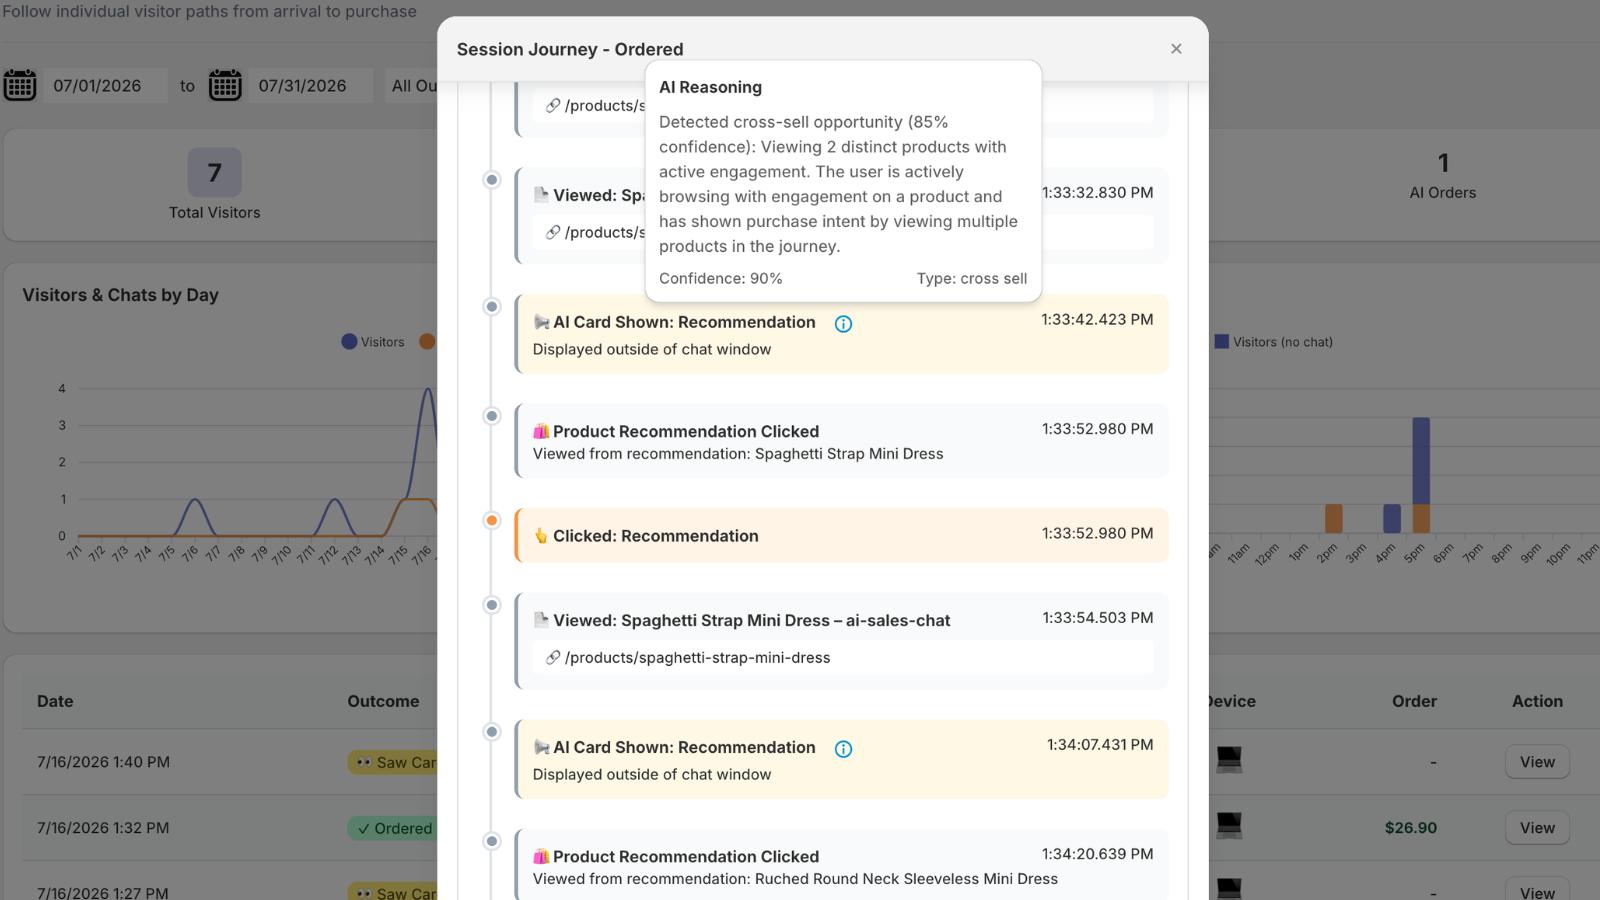
Task: Click the 7/16/2026 1:40 PM date cell
Action: [103, 762]
